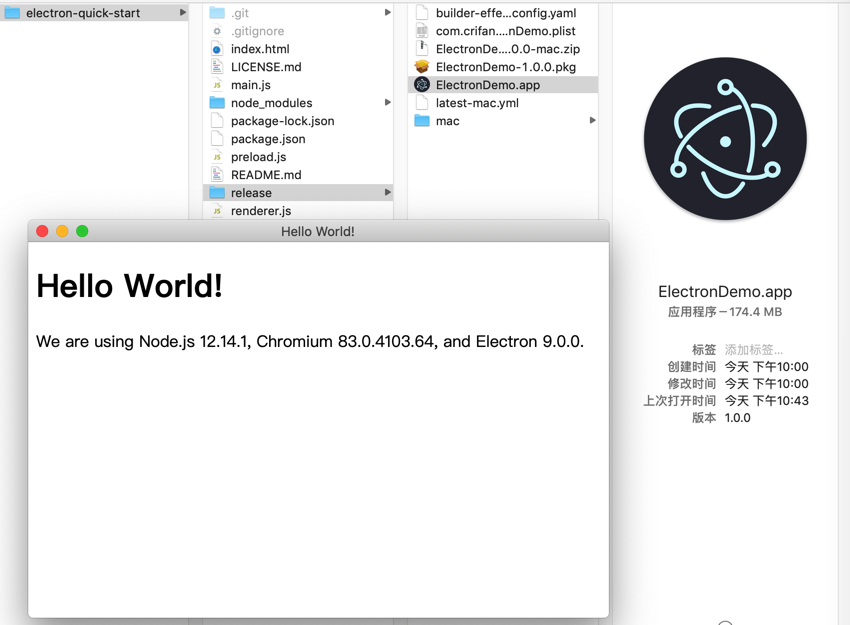The image size is (850, 625).
Task: Click the 添加标签... tag input field
Action: (754, 350)
